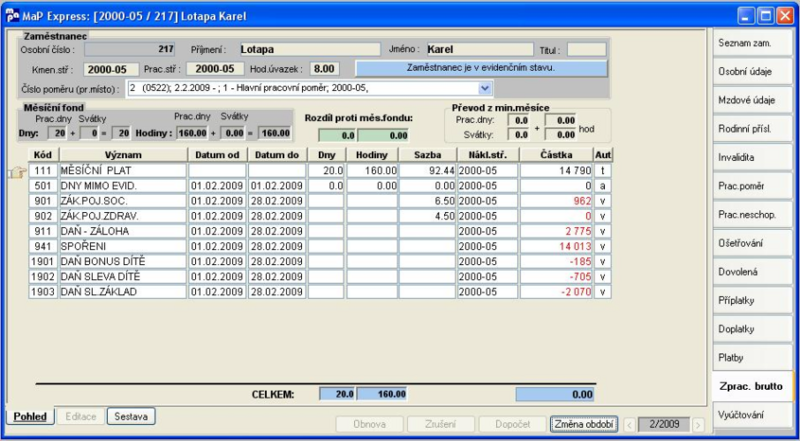
Task: Click the red amount 14 013
Action: [556, 247]
